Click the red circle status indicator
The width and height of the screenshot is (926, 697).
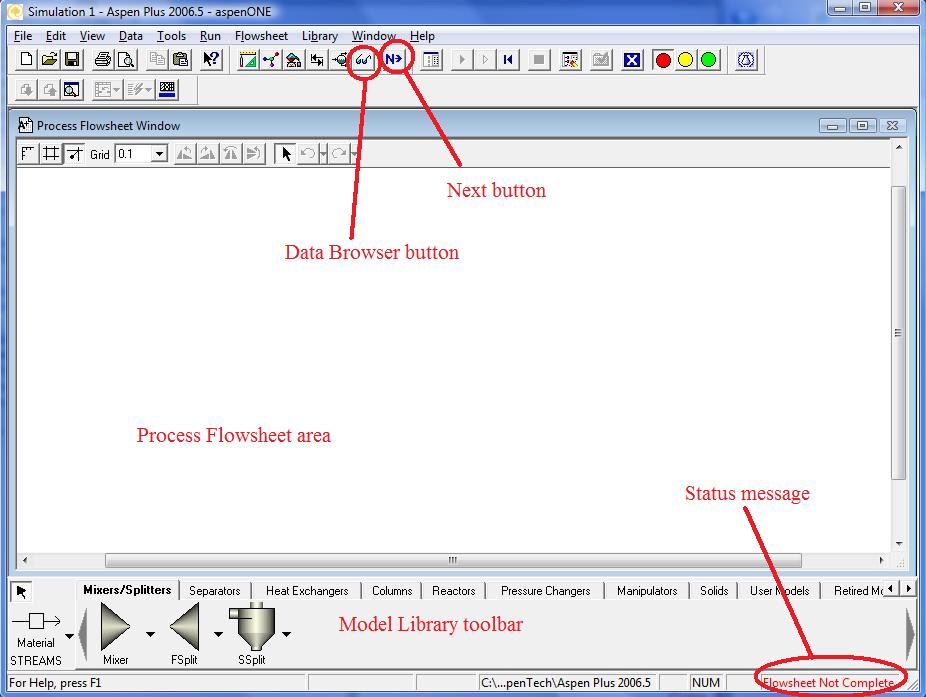662,60
